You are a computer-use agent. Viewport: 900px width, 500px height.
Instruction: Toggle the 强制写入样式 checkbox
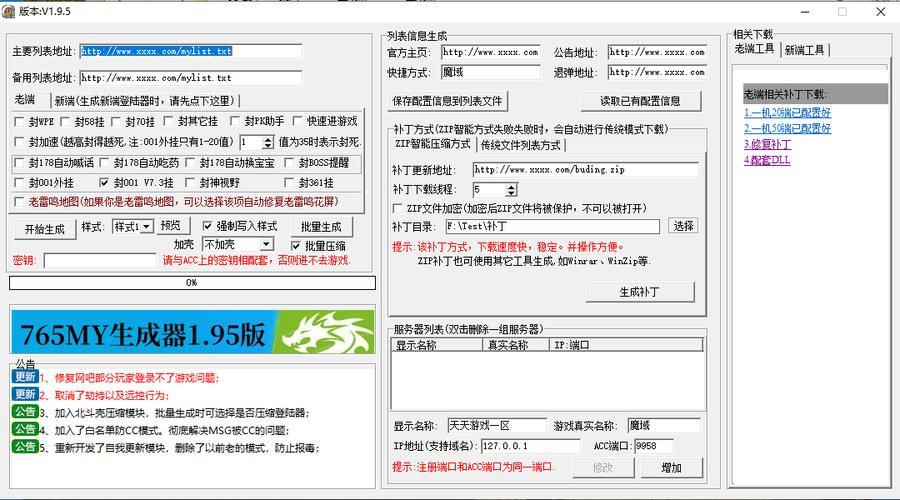pos(208,226)
